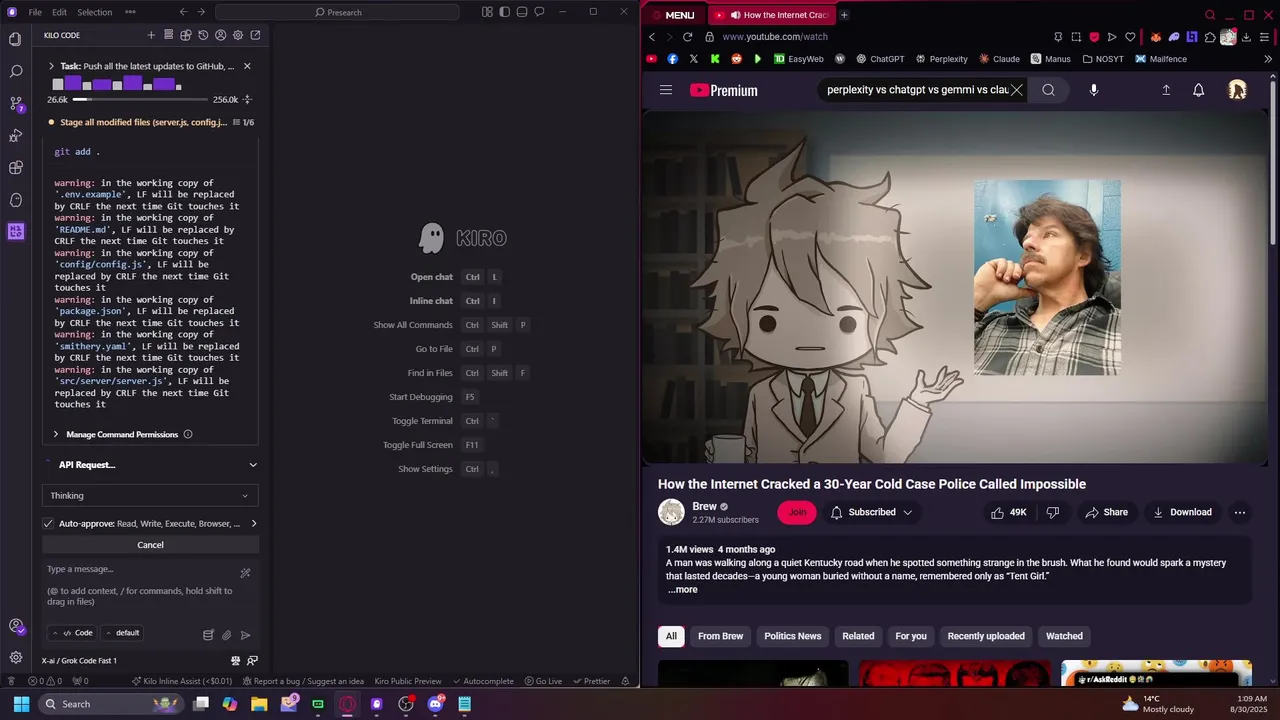
Task: Open the Opera MENU button
Action: (x=672, y=15)
